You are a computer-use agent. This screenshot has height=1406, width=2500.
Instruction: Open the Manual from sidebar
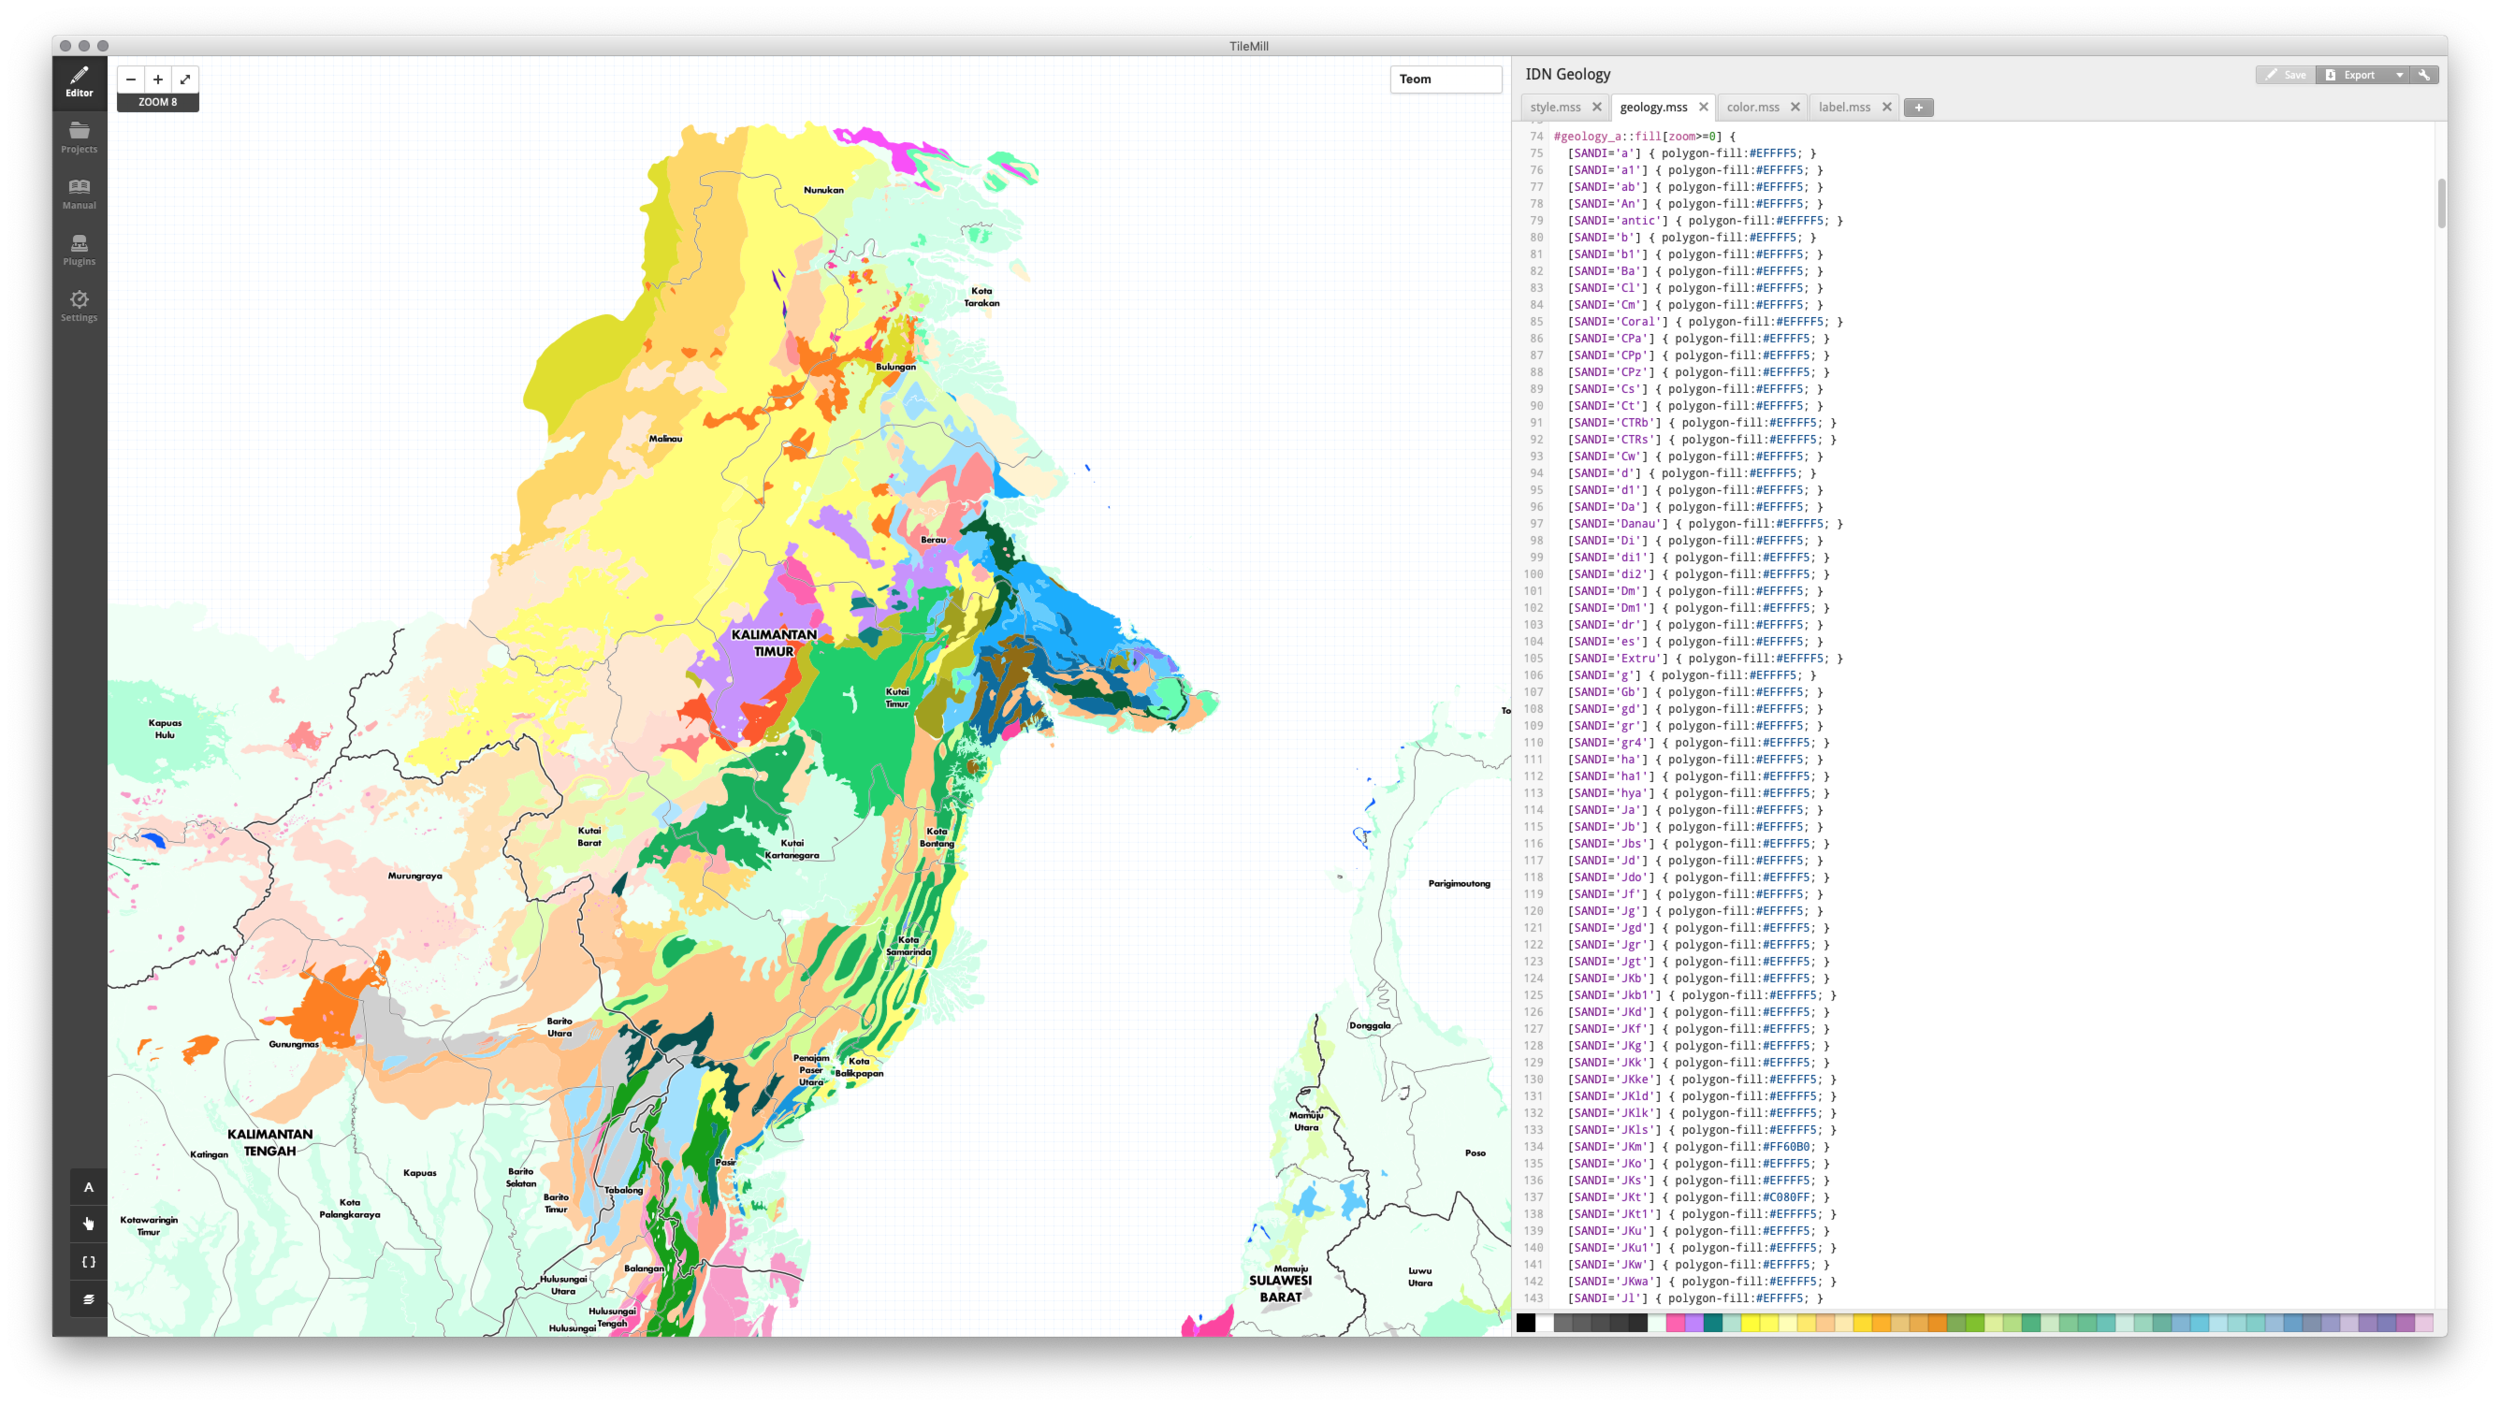(x=79, y=193)
